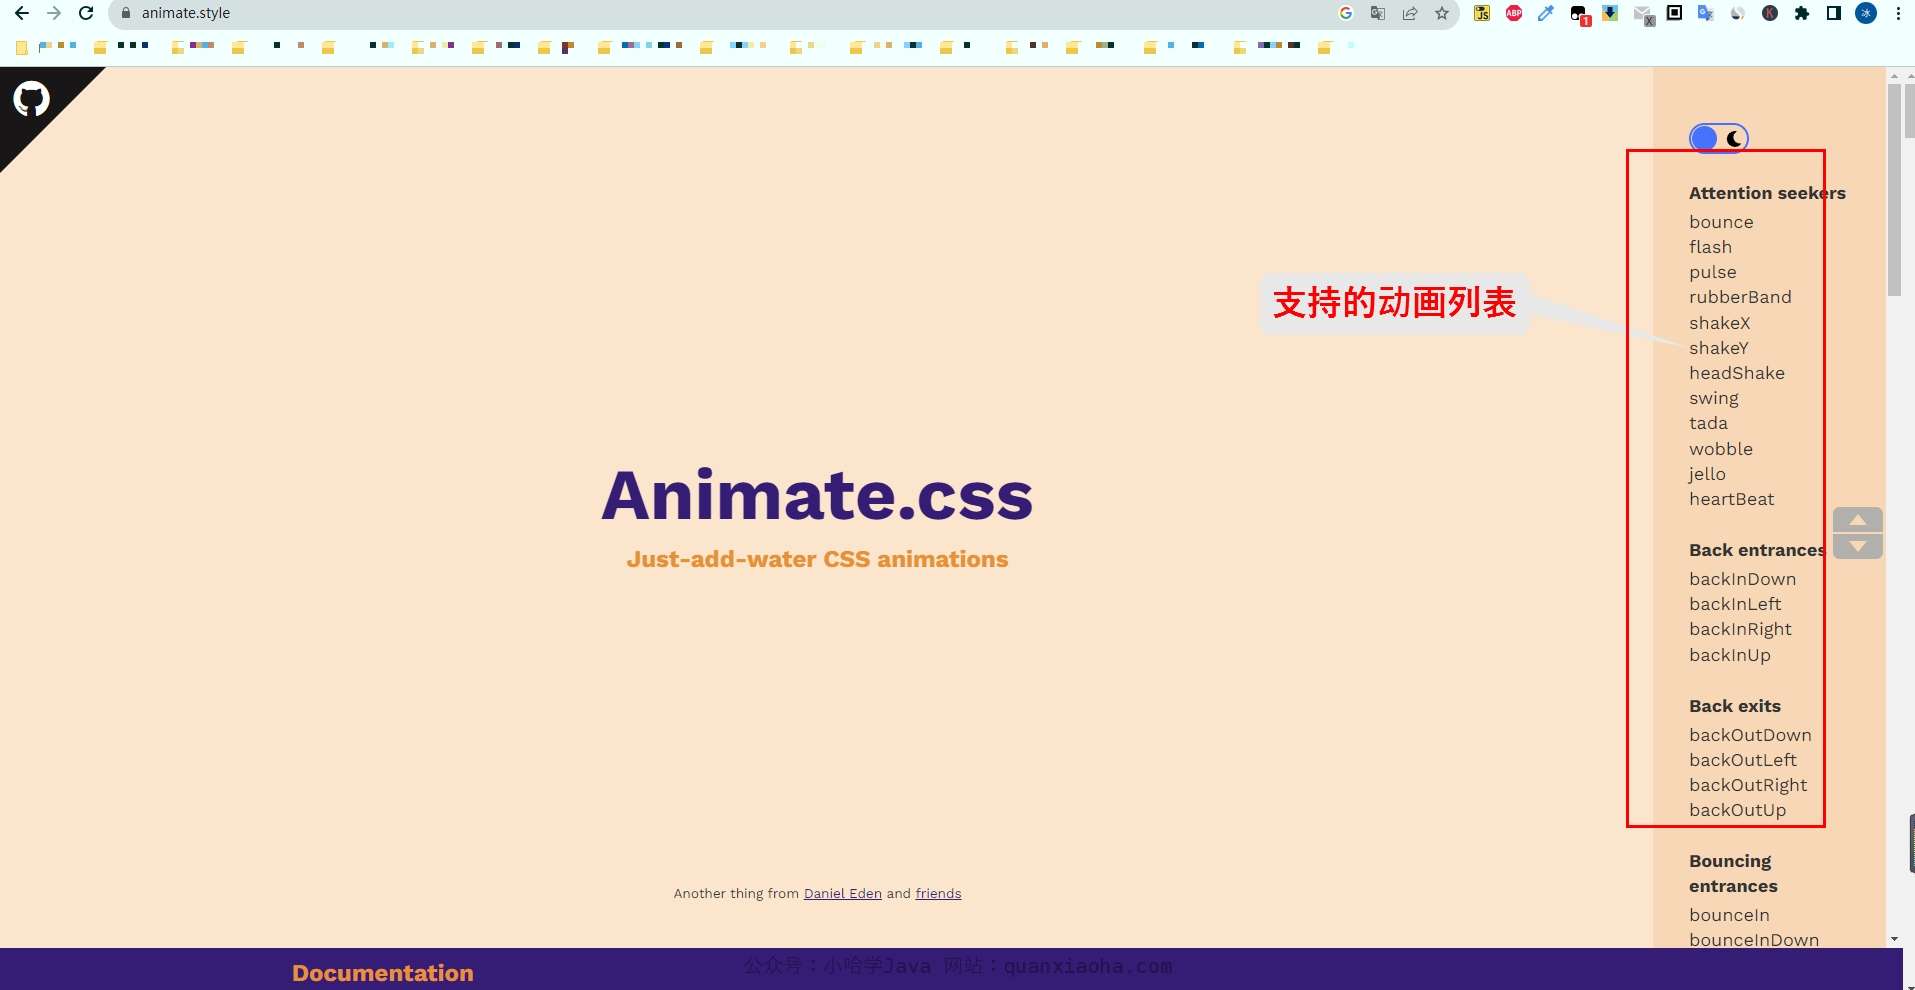The height and width of the screenshot is (990, 1915).
Task: Open the blue download arrow extension
Action: click(1610, 13)
